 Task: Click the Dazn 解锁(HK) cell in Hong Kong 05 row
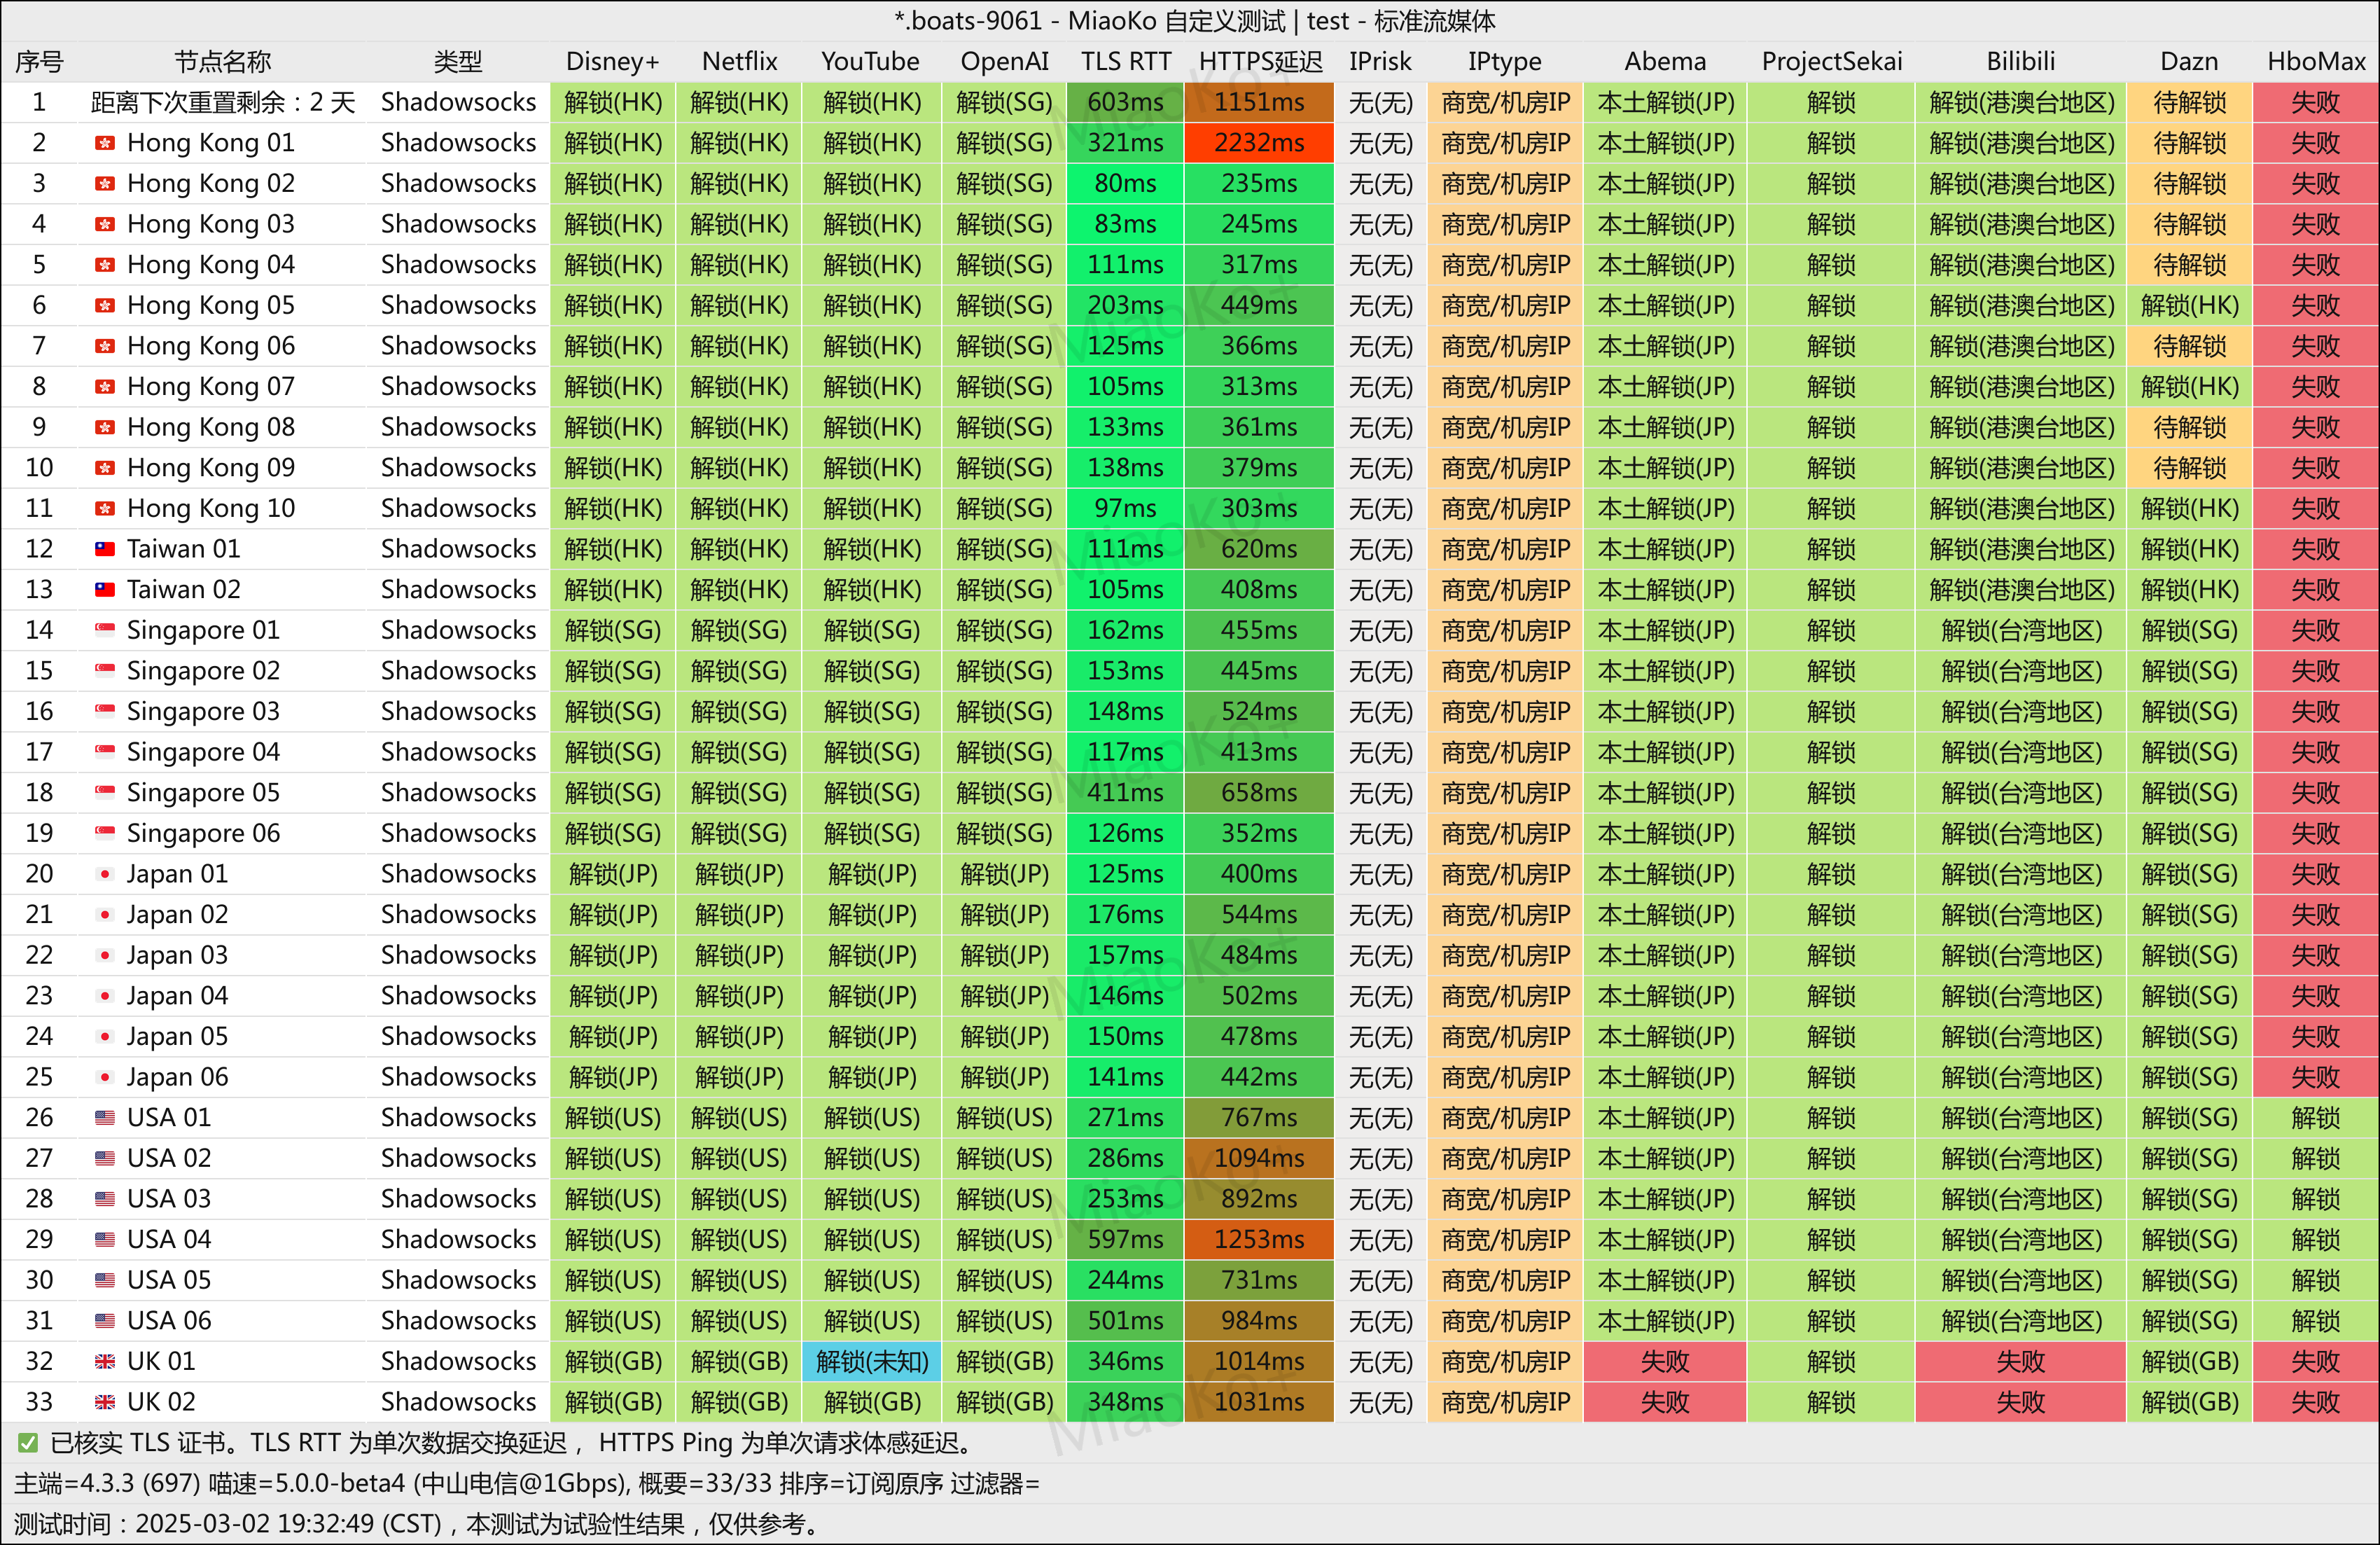(2189, 305)
